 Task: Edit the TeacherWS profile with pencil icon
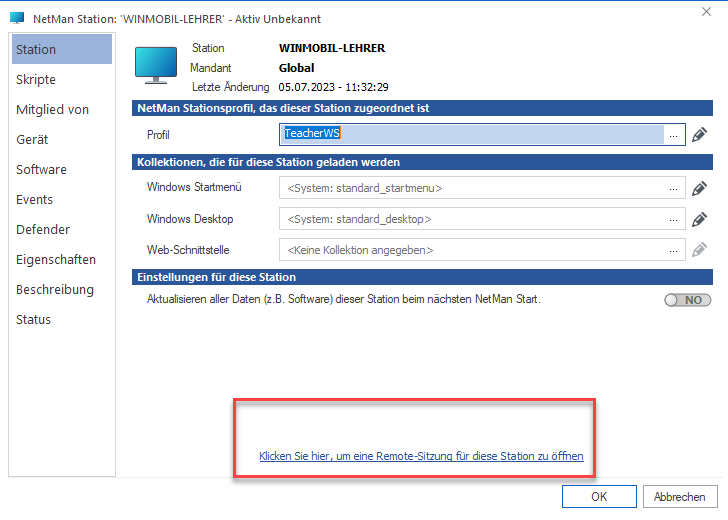coord(699,135)
